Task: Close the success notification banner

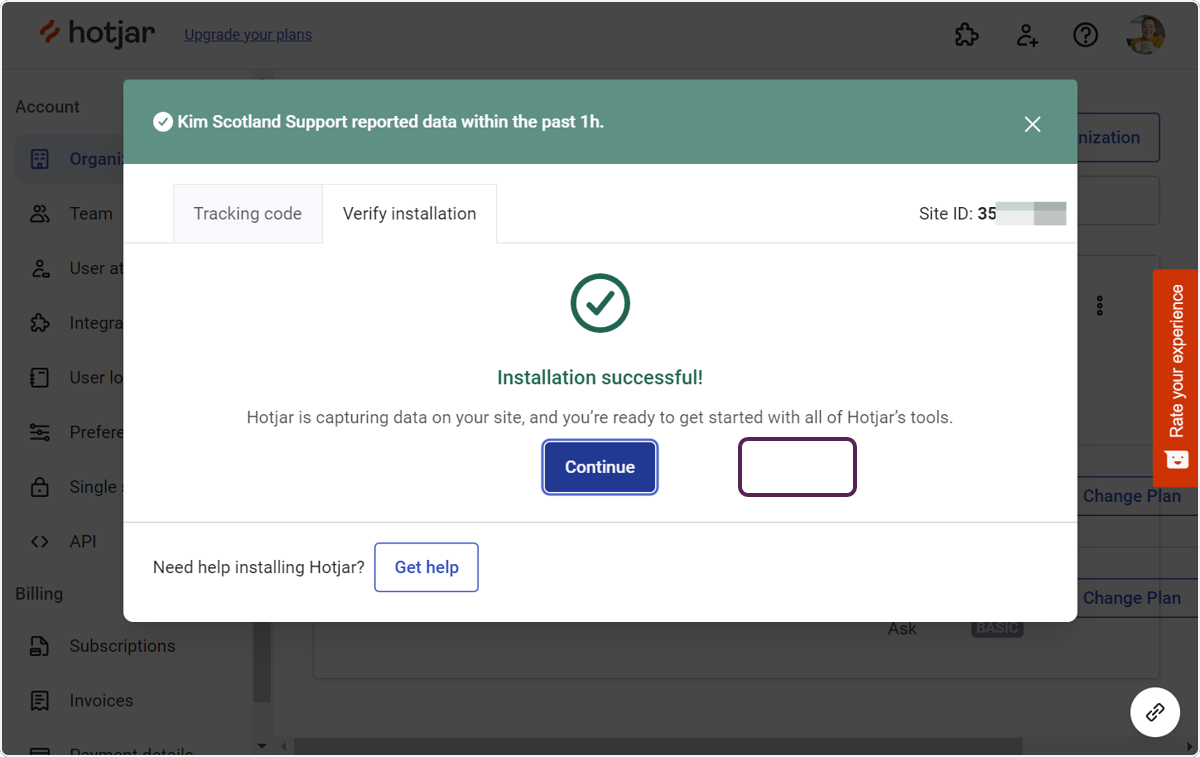Action: (1033, 124)
